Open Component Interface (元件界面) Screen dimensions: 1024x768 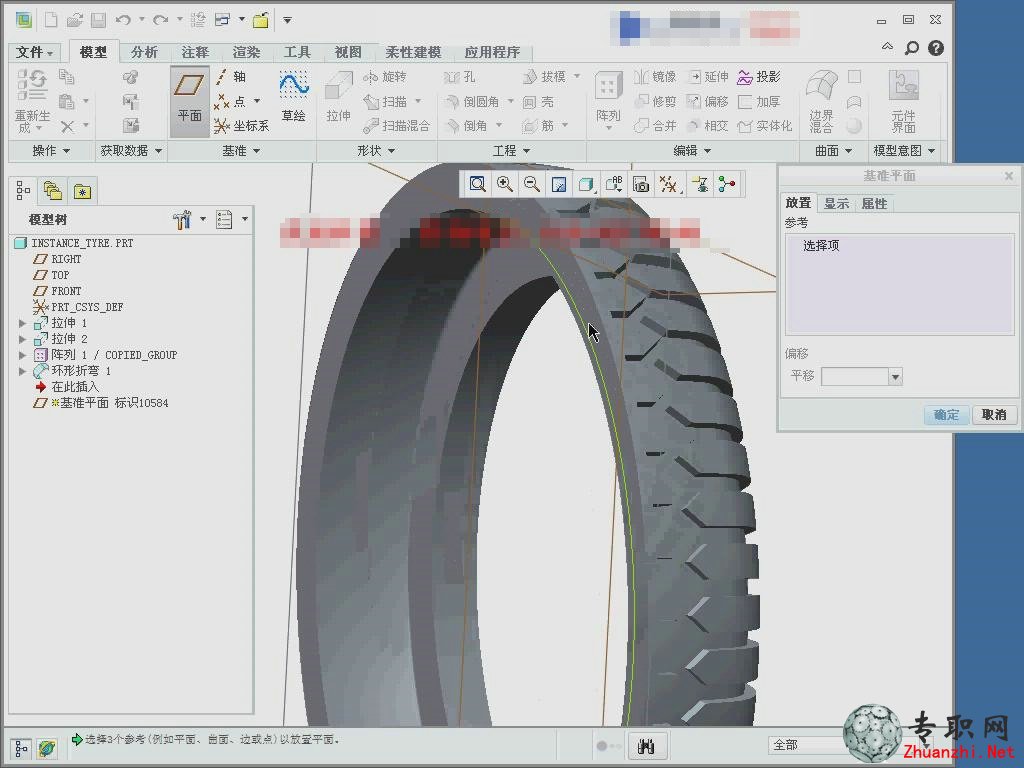904,101
